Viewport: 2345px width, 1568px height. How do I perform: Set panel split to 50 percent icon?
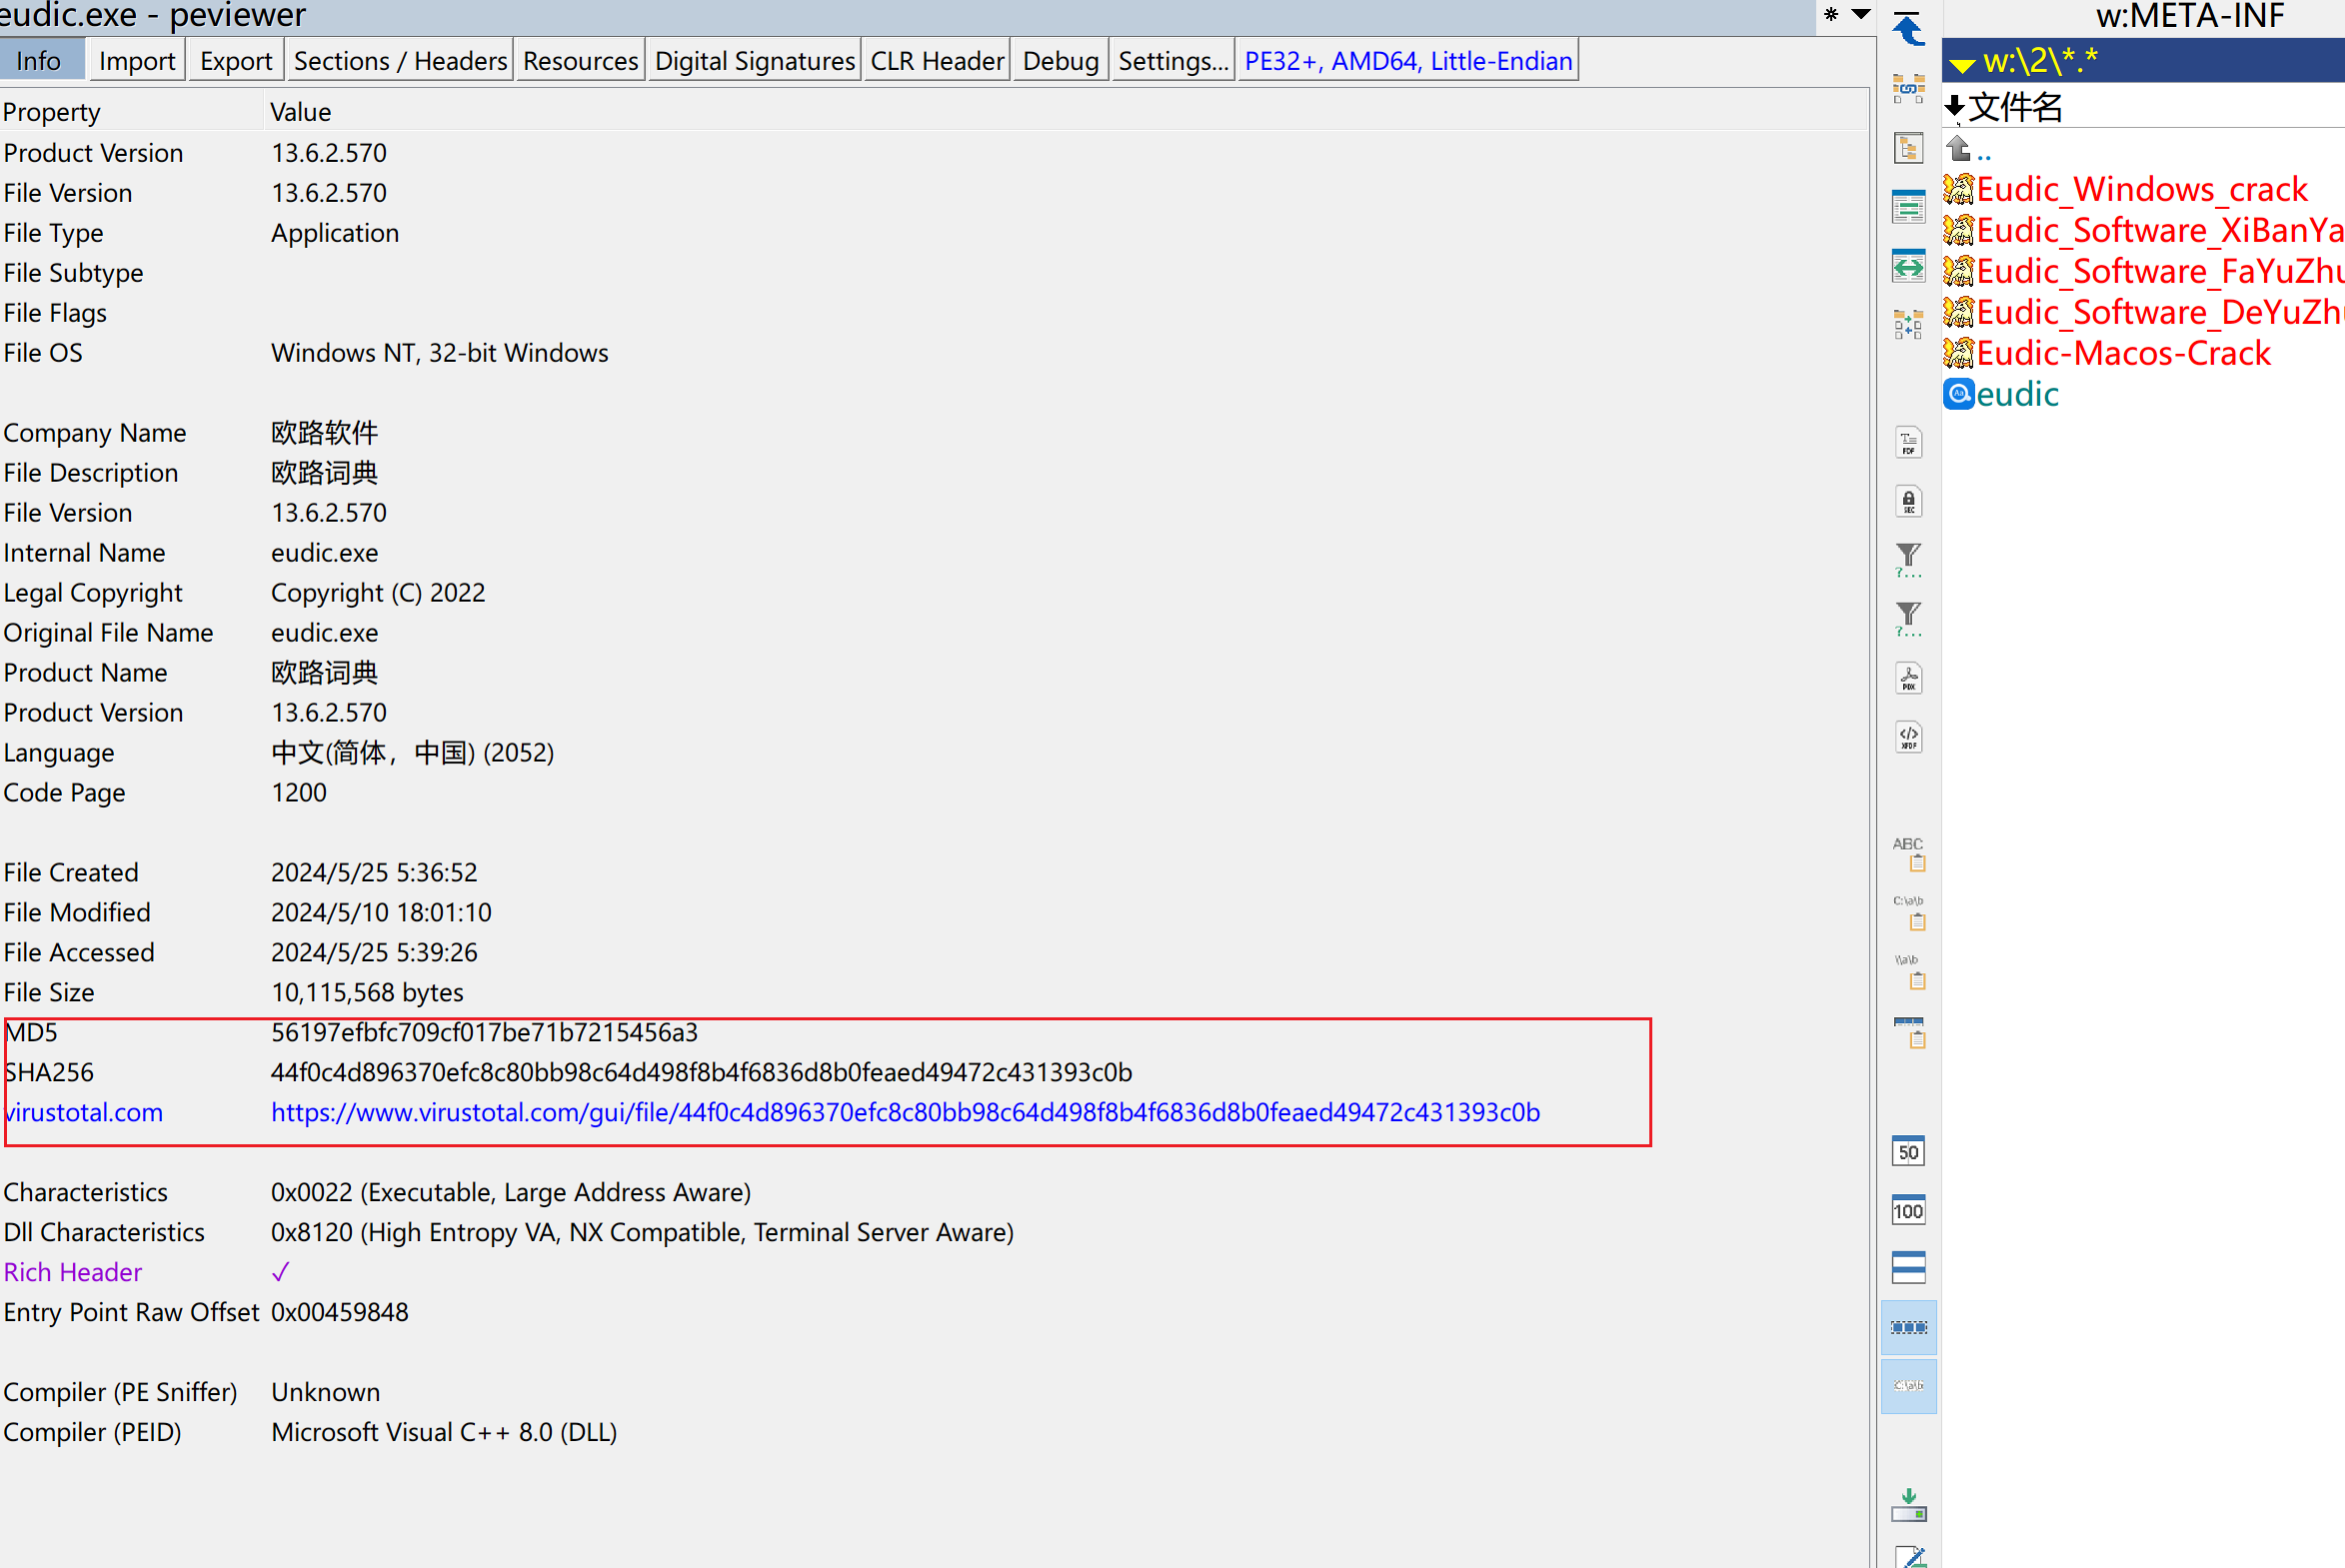pos(1908,1151)
